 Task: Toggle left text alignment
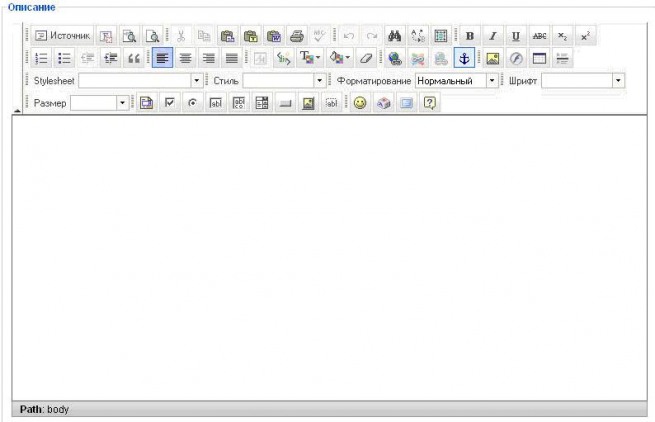(x=162, y=58)
